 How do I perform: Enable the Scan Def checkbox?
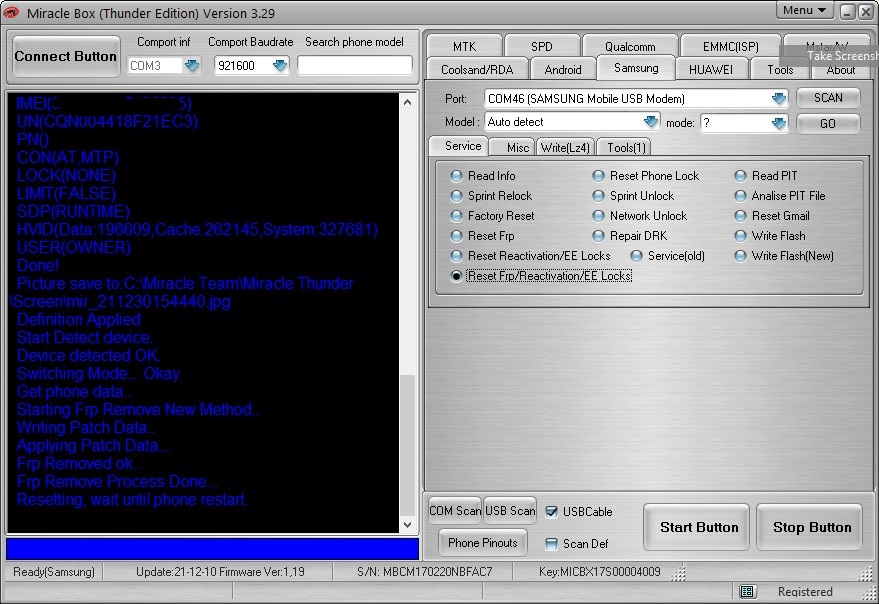tap(552, 543)
